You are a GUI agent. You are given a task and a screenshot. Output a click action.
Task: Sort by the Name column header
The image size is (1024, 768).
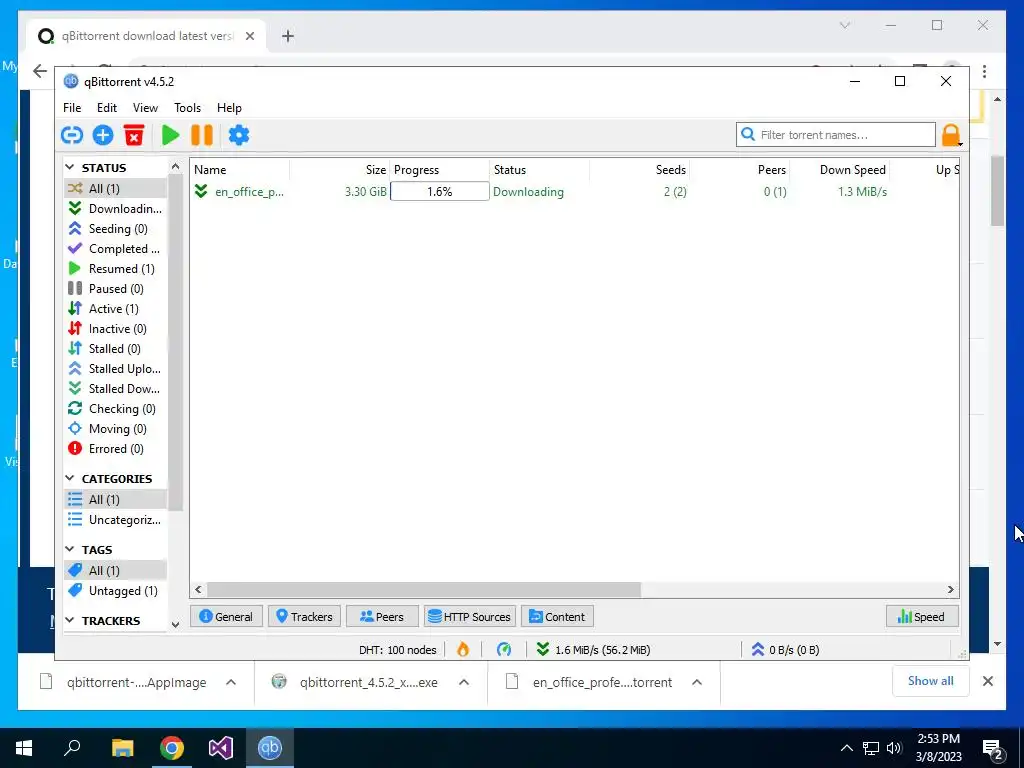point(240,170)
